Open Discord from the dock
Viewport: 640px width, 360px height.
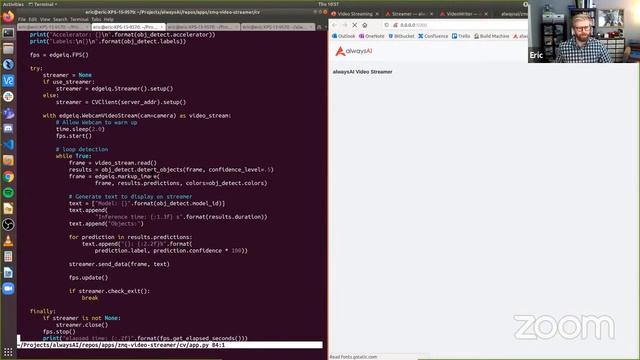pyautogui.click(x=8, y=129)
